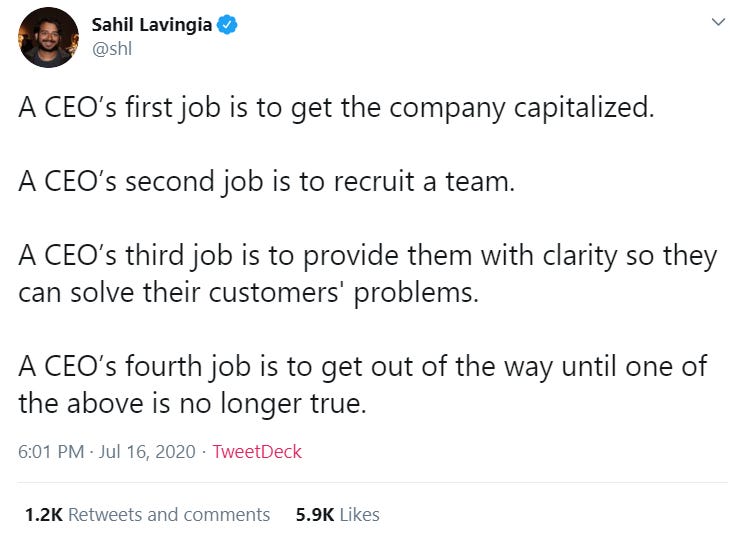
Task: Open the tweet options chevron menu
Action: [718, 22]
